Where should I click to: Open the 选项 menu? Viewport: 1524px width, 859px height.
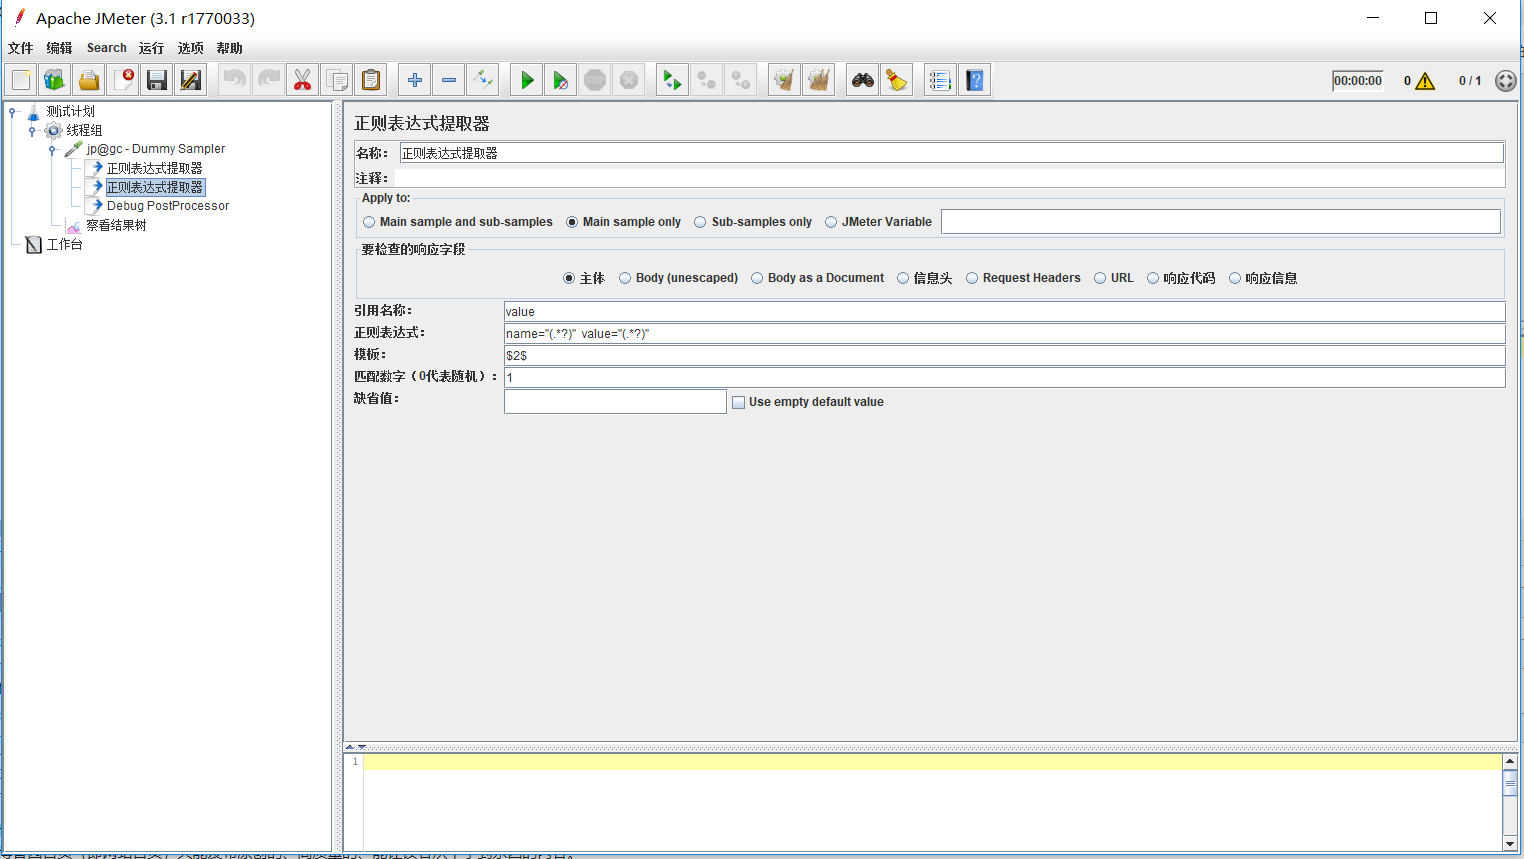pyautogui.click(x=190, y=48)
